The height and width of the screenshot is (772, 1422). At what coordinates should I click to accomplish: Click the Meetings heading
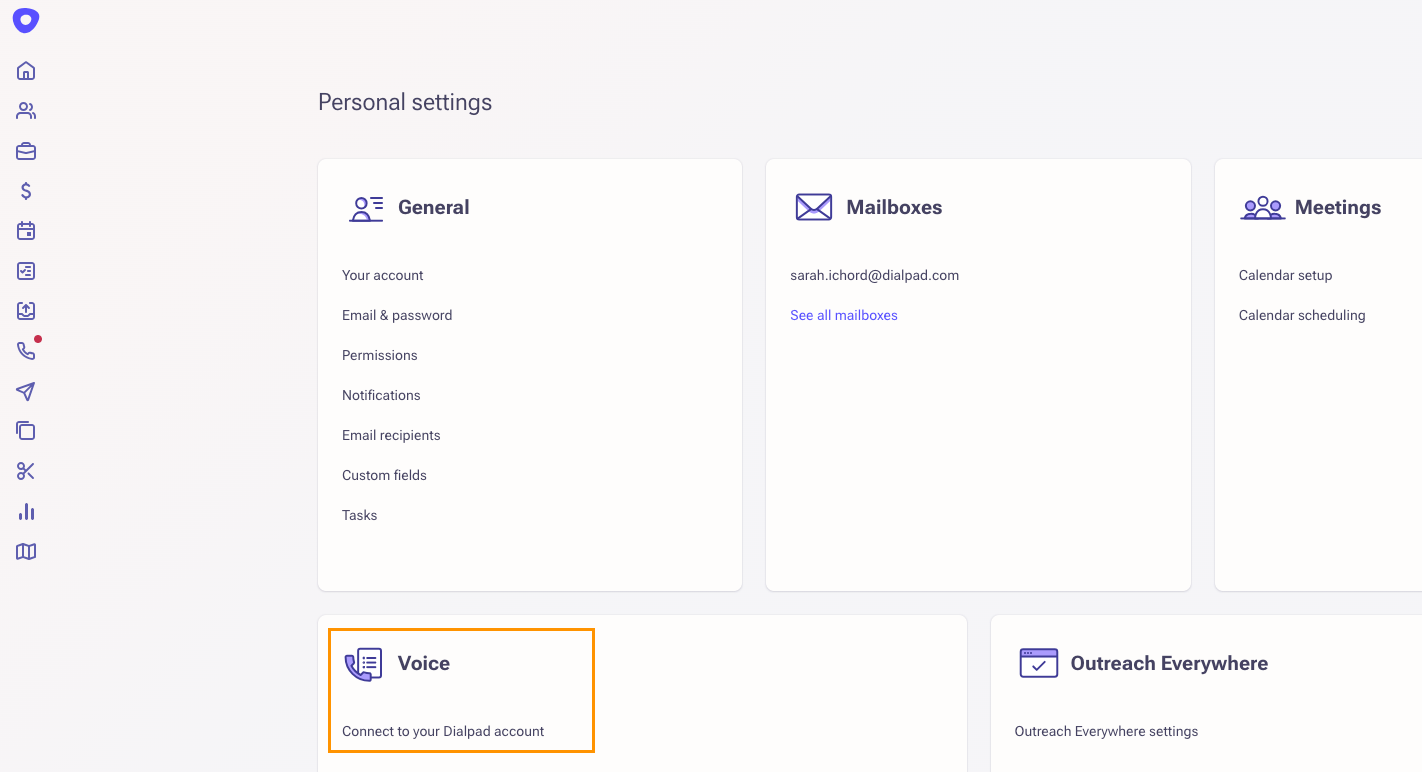(x=1338, y=207)
